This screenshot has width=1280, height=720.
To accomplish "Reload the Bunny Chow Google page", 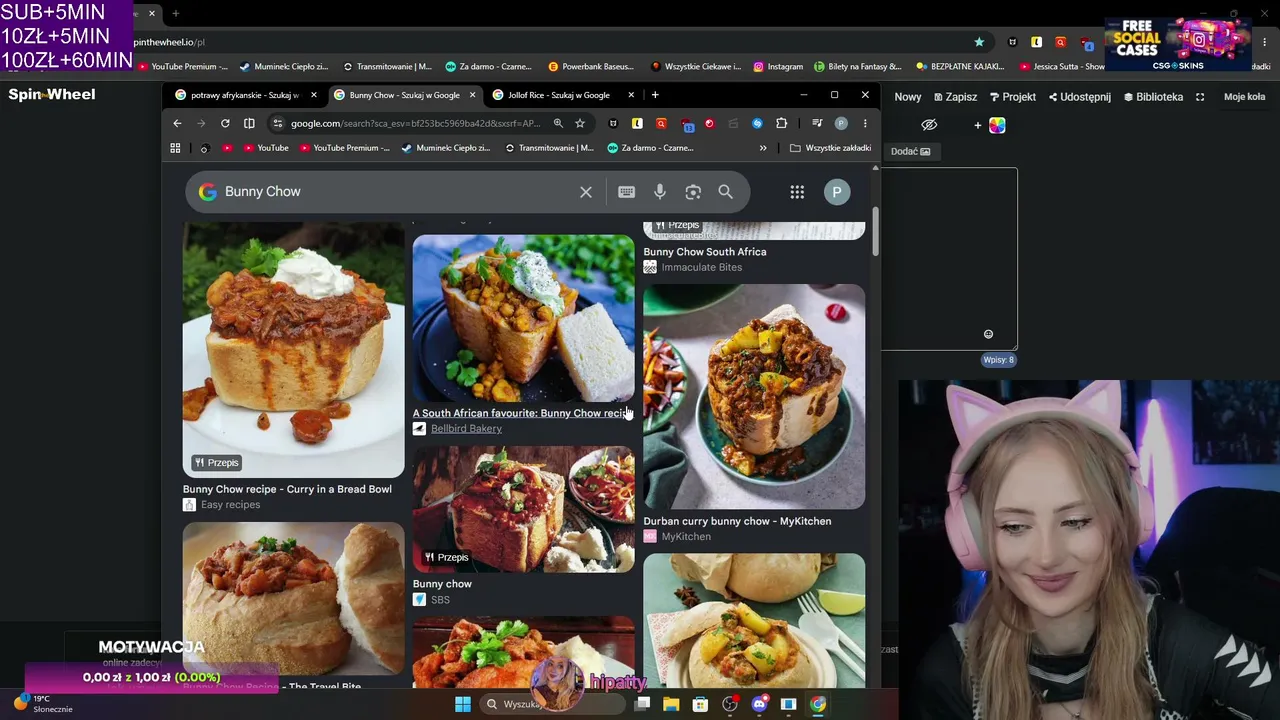I will point(225,123).
